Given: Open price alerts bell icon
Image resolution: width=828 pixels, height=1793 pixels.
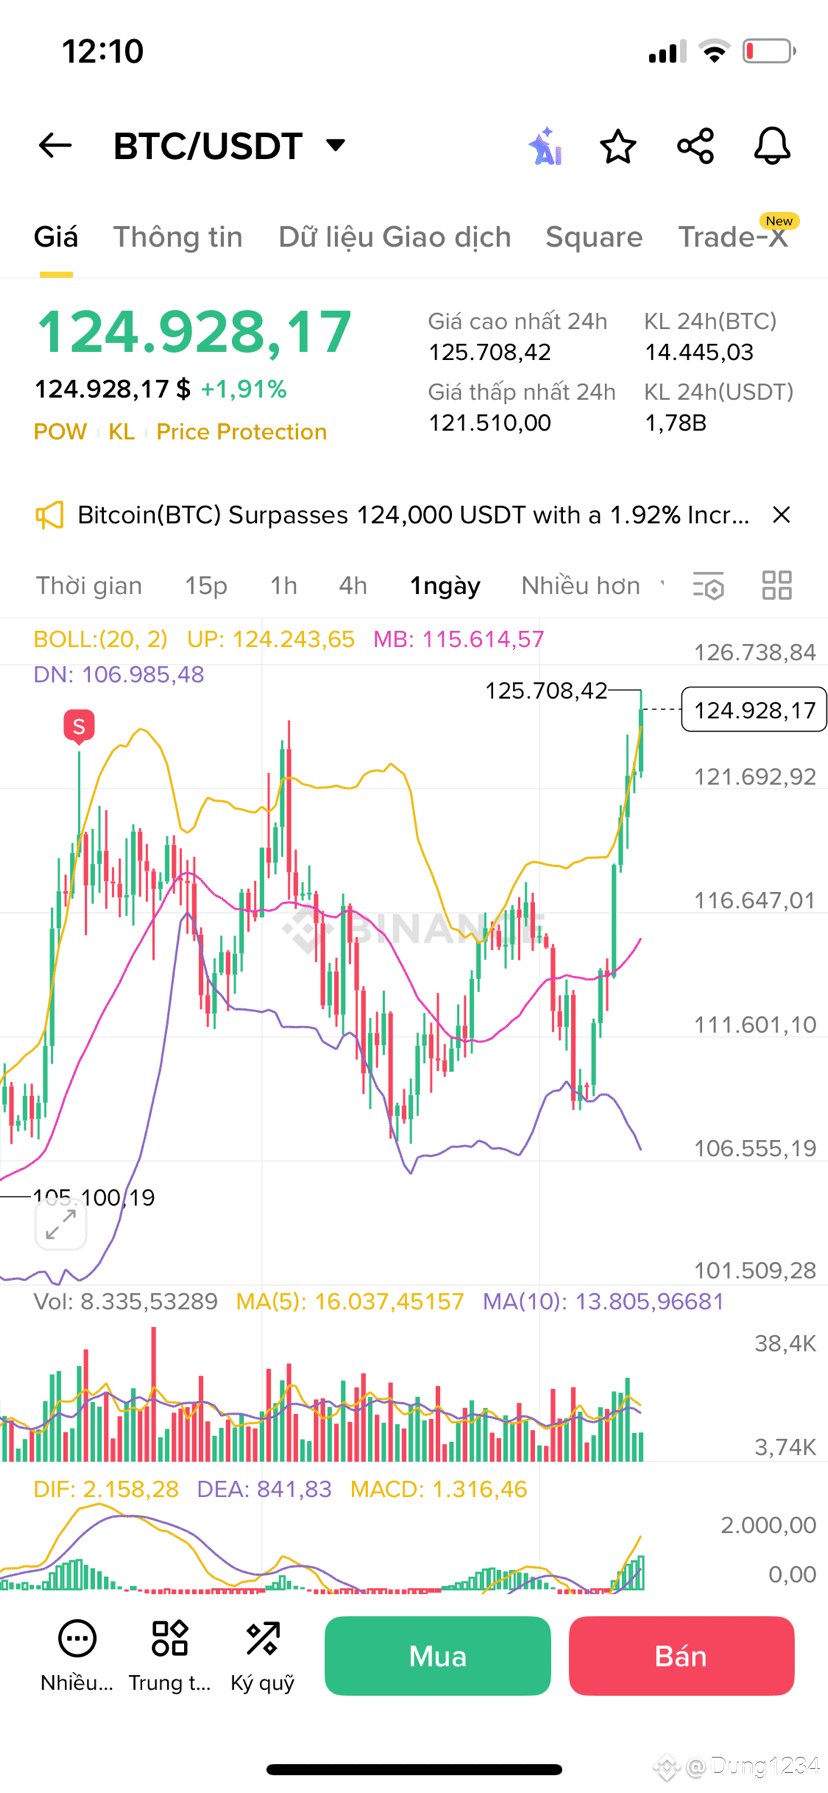Looking at the screenshot, I should point(772,146).
